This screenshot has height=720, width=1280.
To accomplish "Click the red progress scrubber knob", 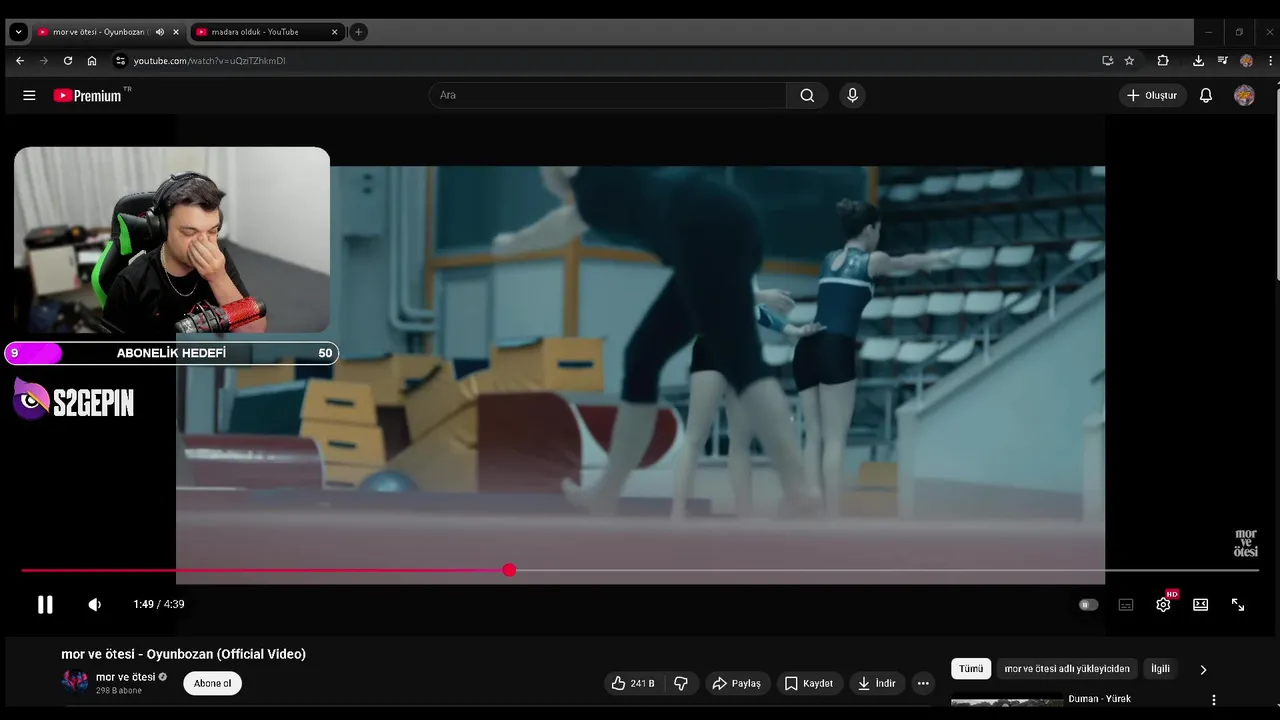I will [509, 570].
